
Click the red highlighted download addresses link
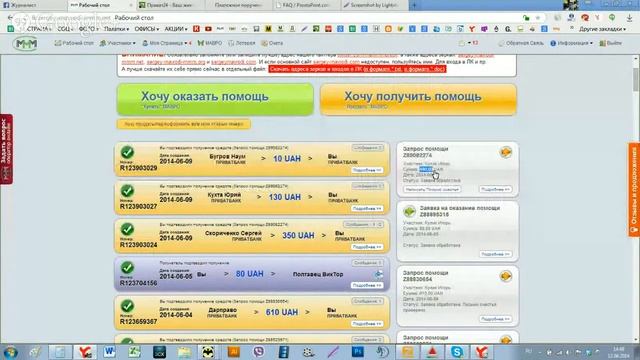(357, 69)
